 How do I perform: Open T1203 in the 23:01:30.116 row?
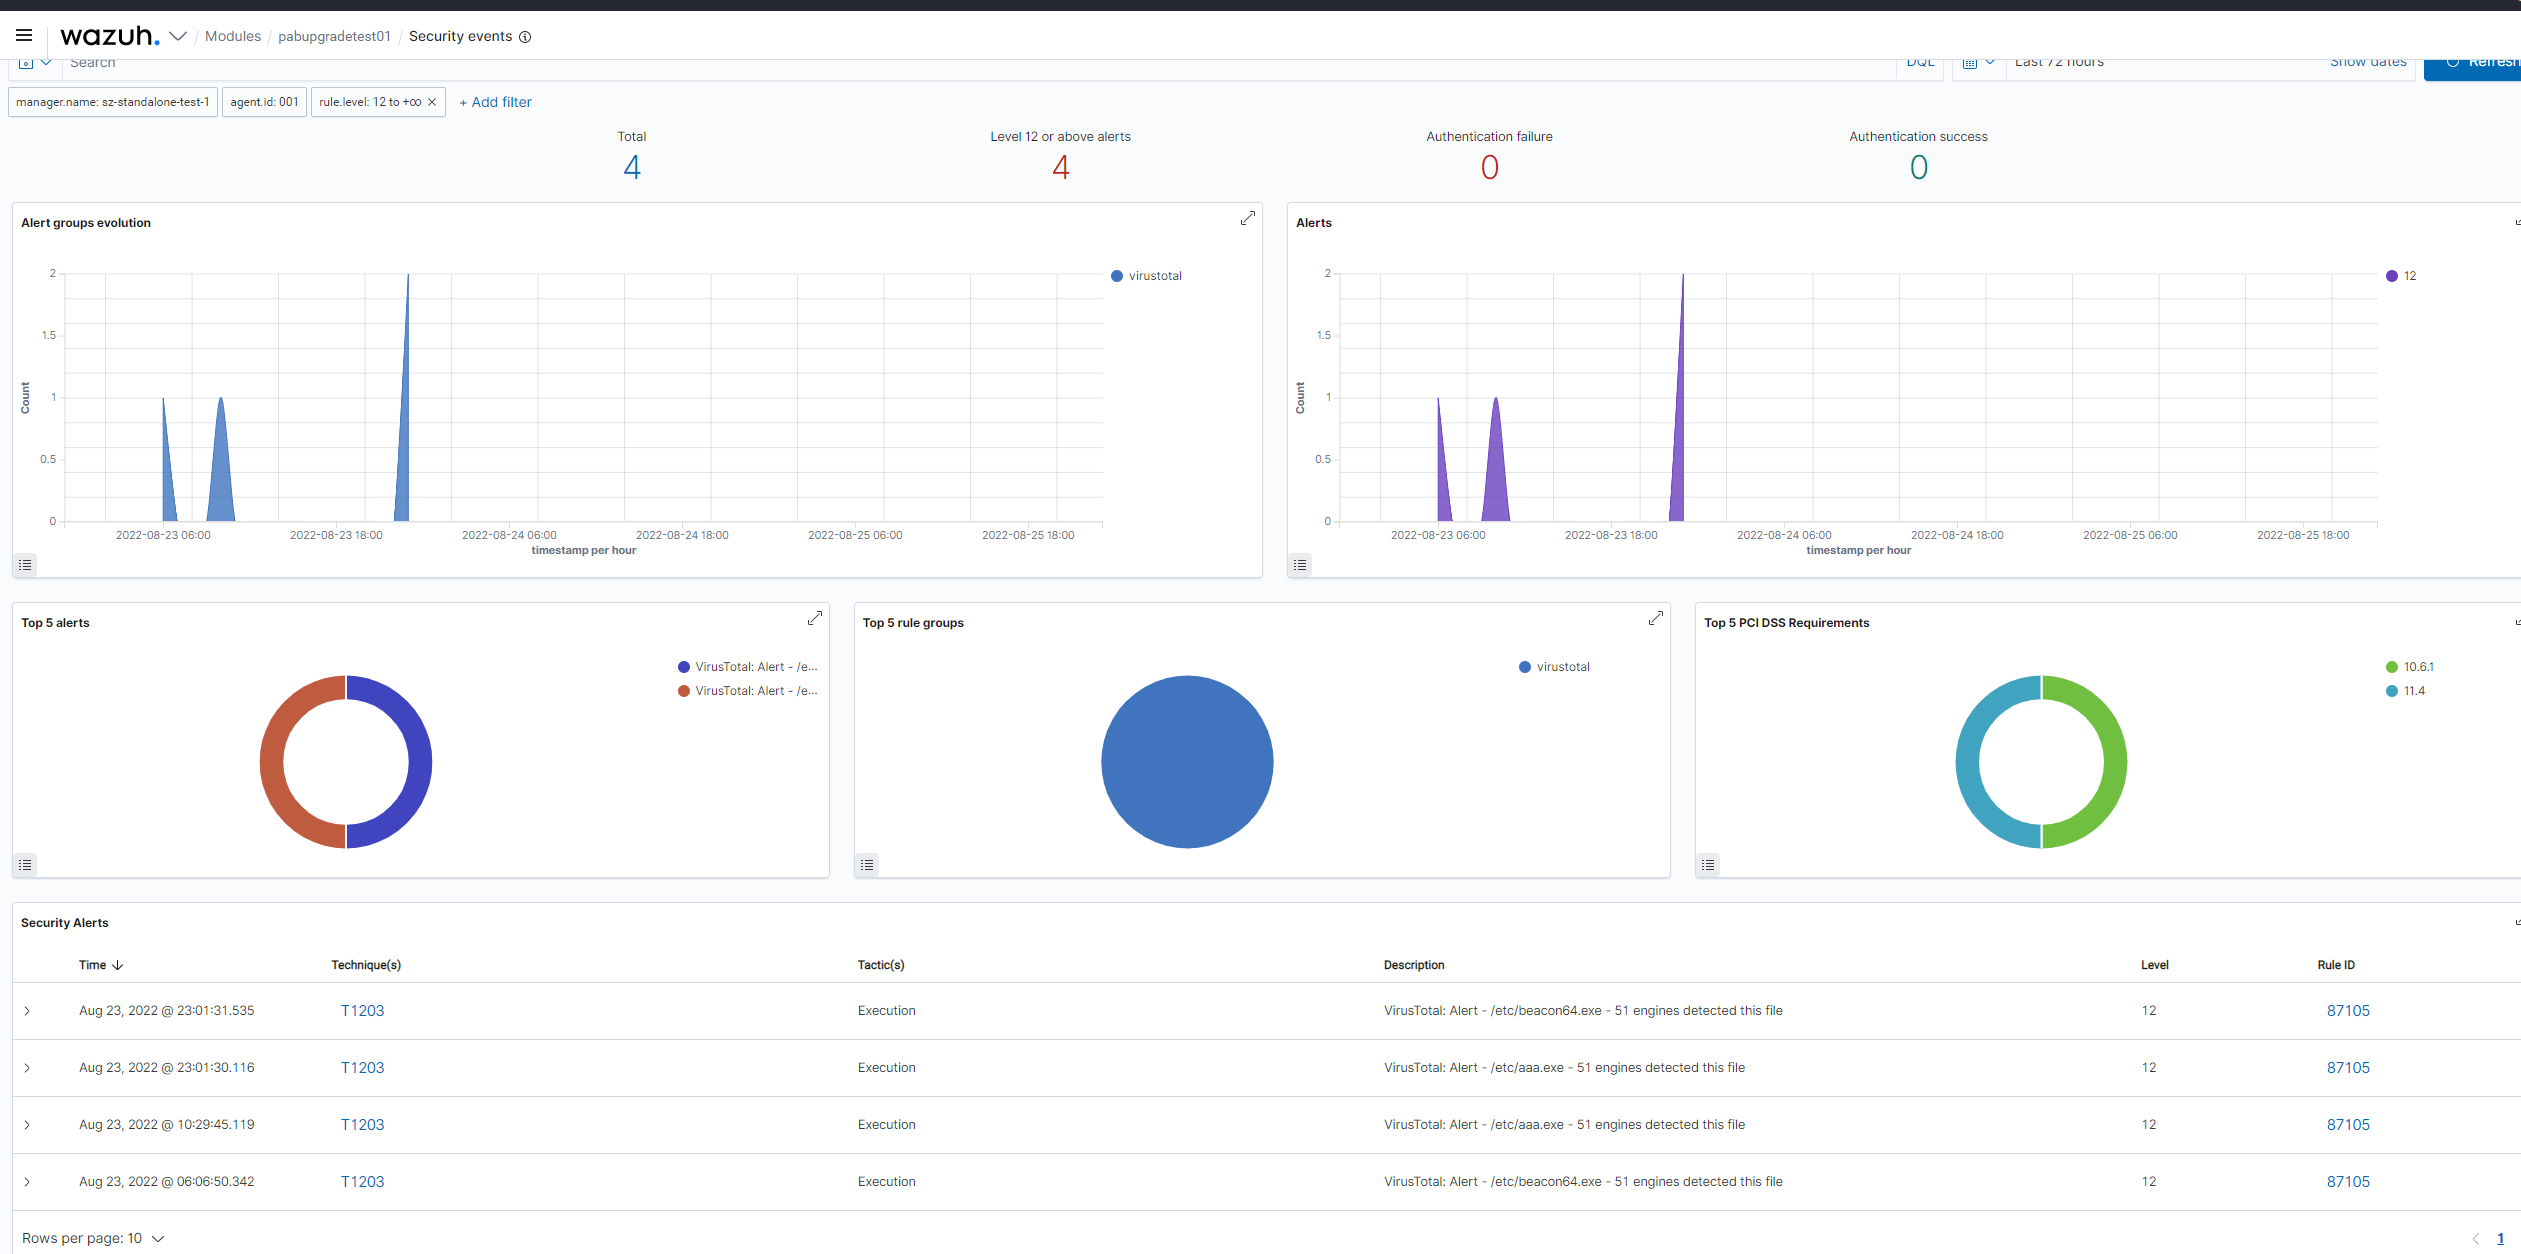coord(362,1068)
